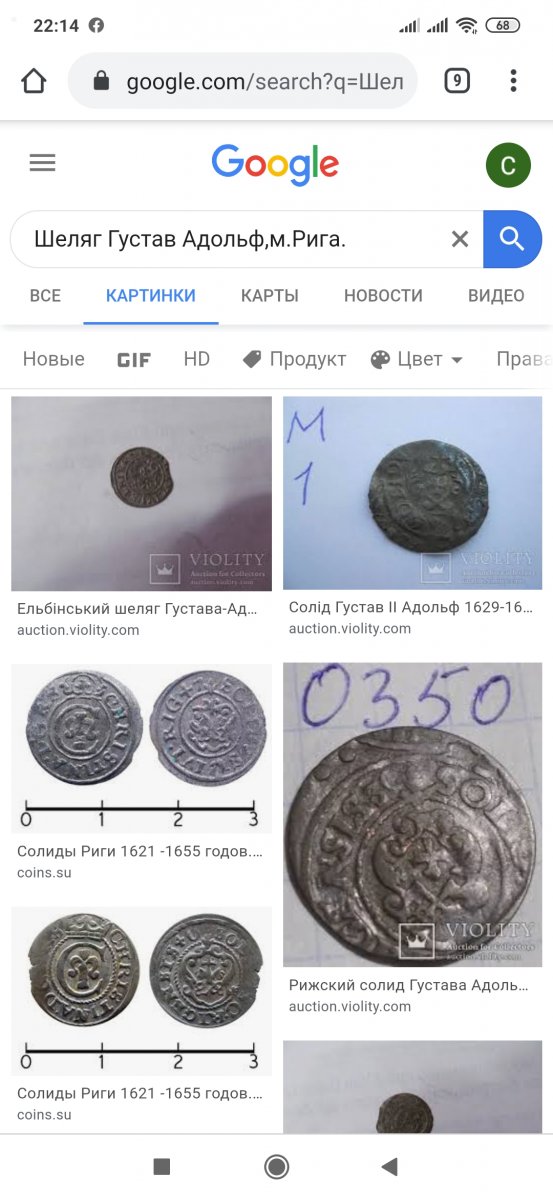Expand the Цвет color dropdown

(417, 359)
